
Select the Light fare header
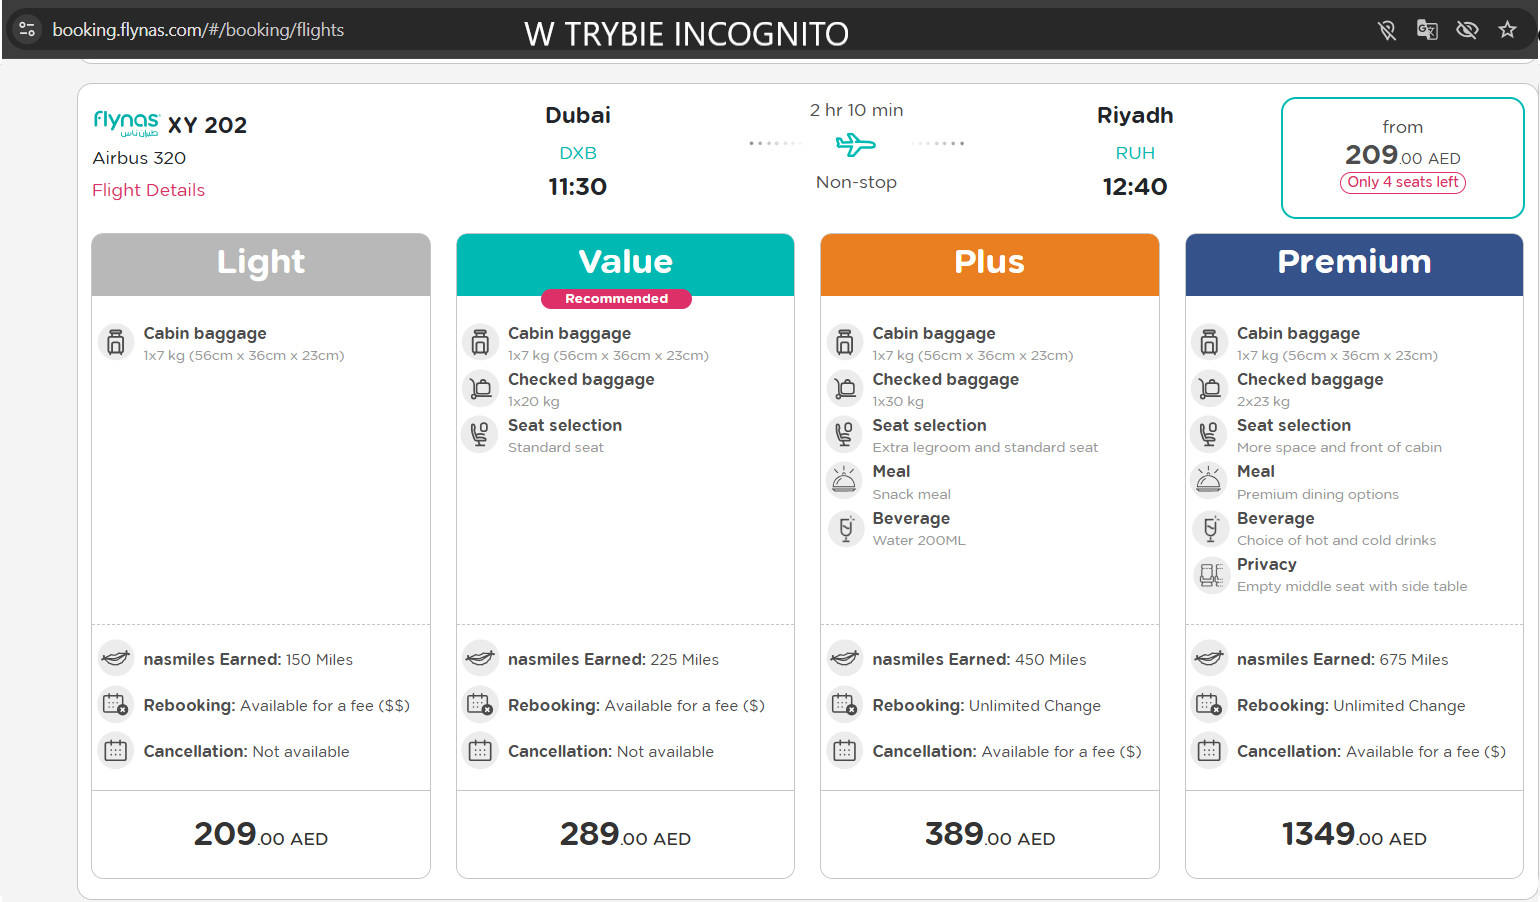coord(261,264)
